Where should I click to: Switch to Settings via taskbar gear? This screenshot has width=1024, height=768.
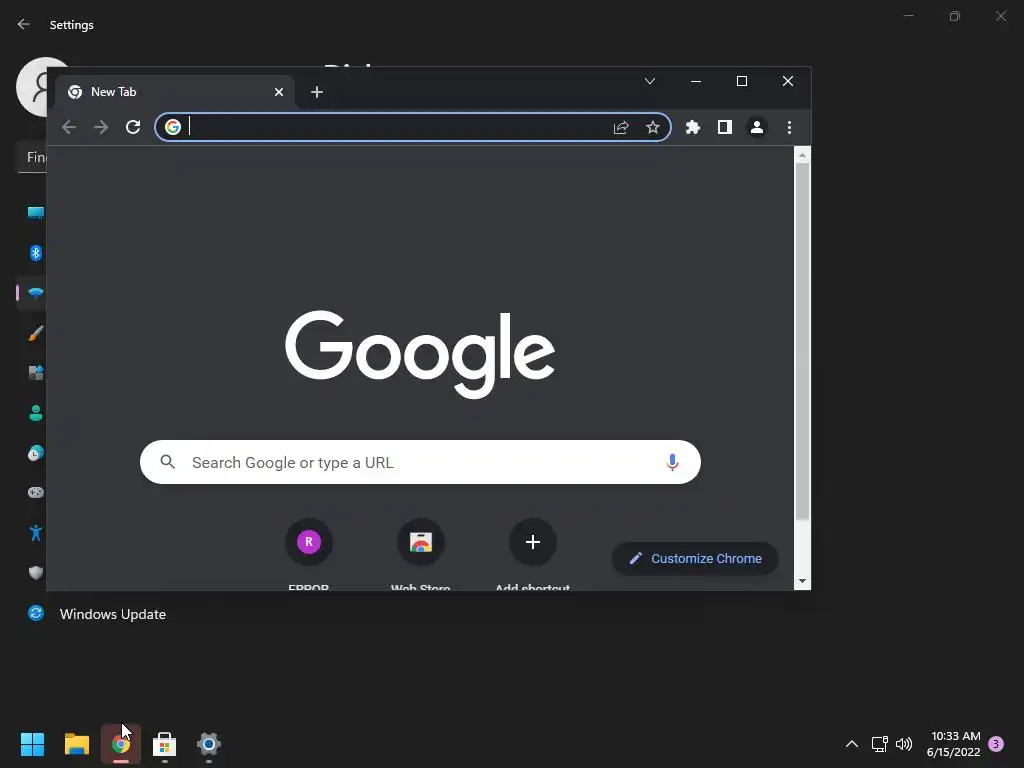click(x=209, y=744)
